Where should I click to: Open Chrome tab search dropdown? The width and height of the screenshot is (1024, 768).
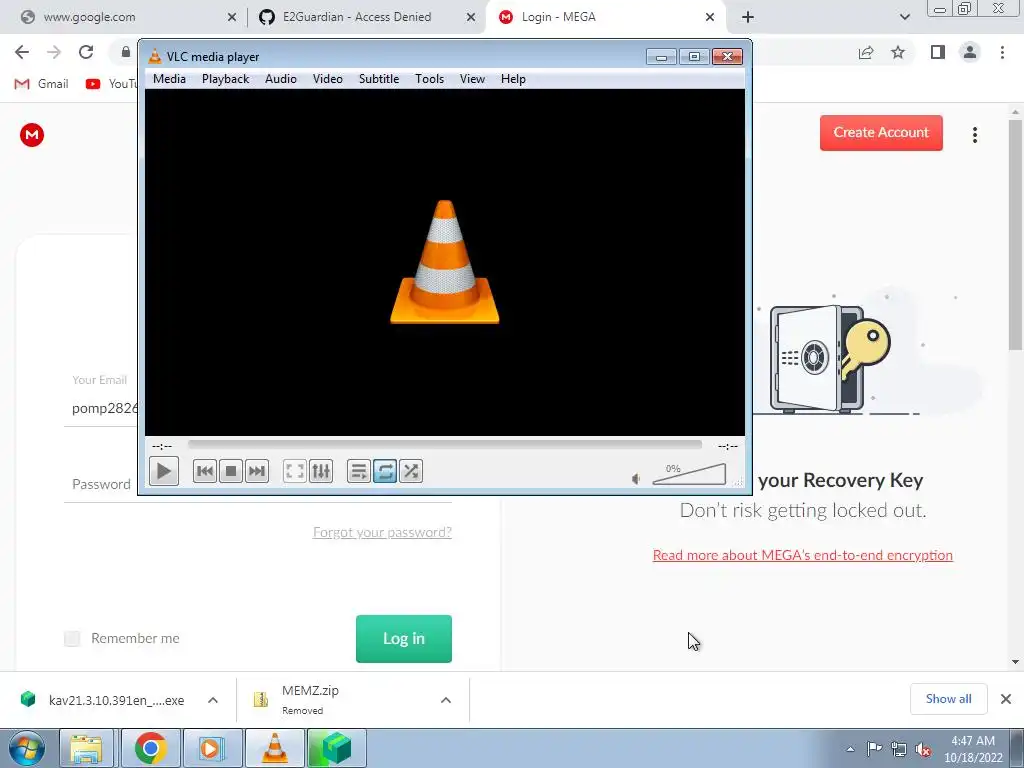[904, 17]
